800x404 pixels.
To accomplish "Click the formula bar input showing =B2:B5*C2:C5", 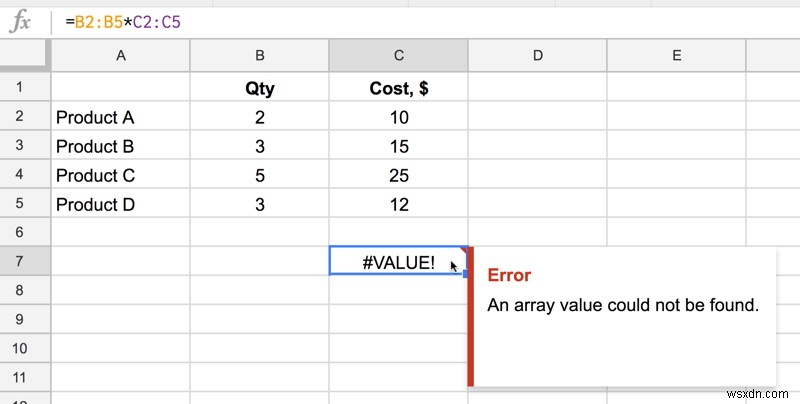I will point(426,22).
